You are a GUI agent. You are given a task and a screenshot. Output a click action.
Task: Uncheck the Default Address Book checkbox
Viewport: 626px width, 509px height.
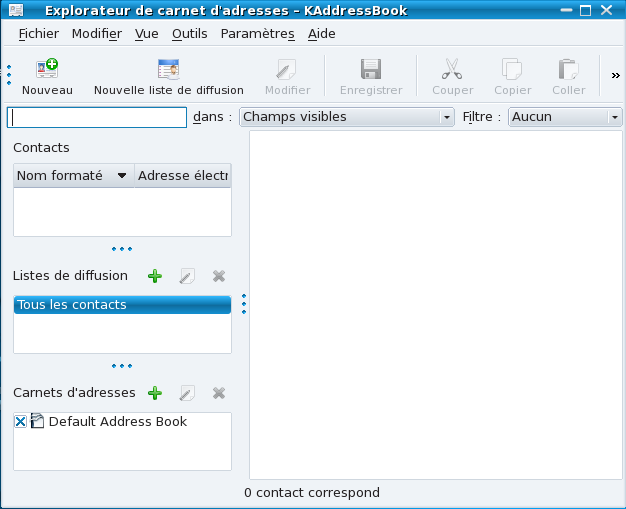click(21, 422)
